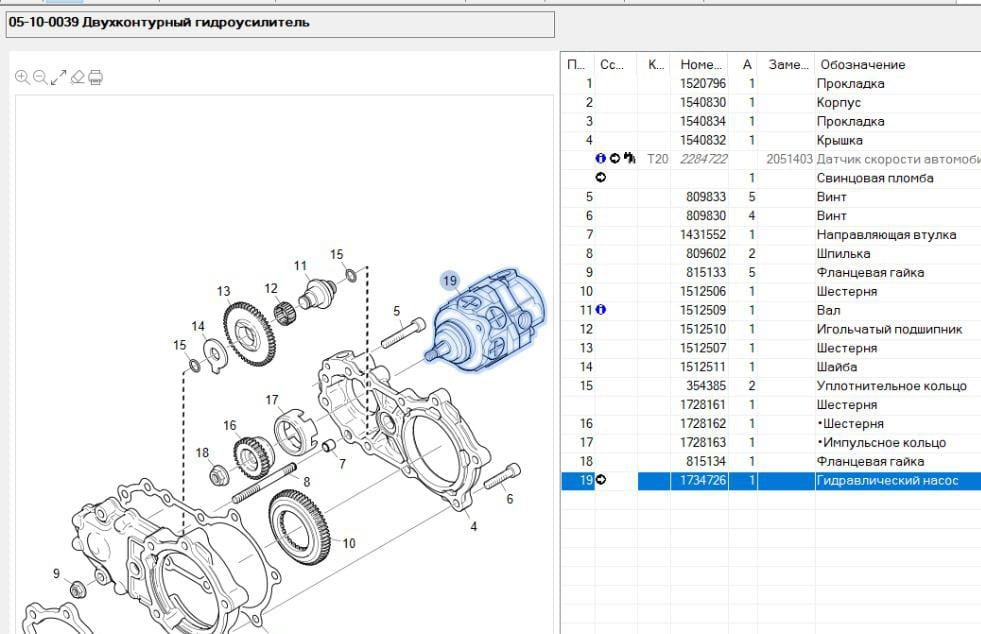The height and width of the screenshot is (634, 981).
Task: Sort by the Обозначение column header
Action: pyautogui.click(x=862, y=65)
